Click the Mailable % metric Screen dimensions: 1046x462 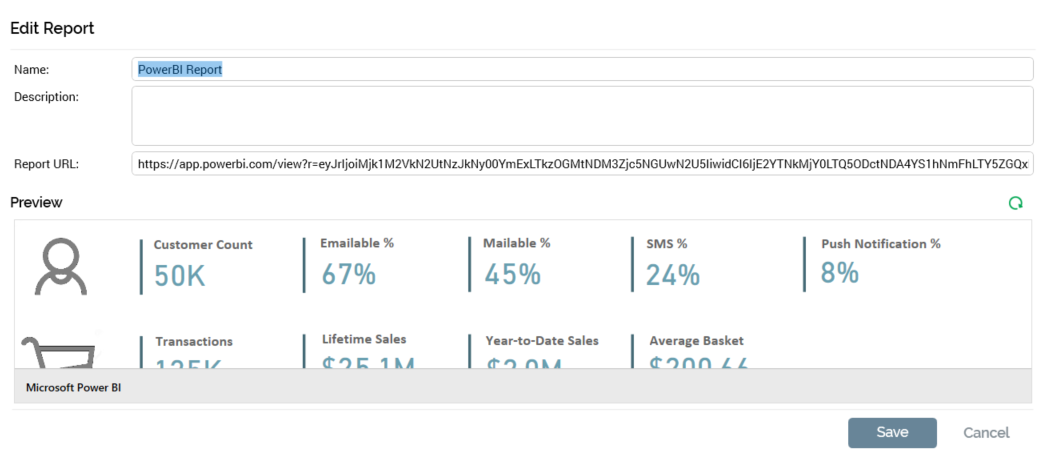pyautogui.click(x=516, y=263)
